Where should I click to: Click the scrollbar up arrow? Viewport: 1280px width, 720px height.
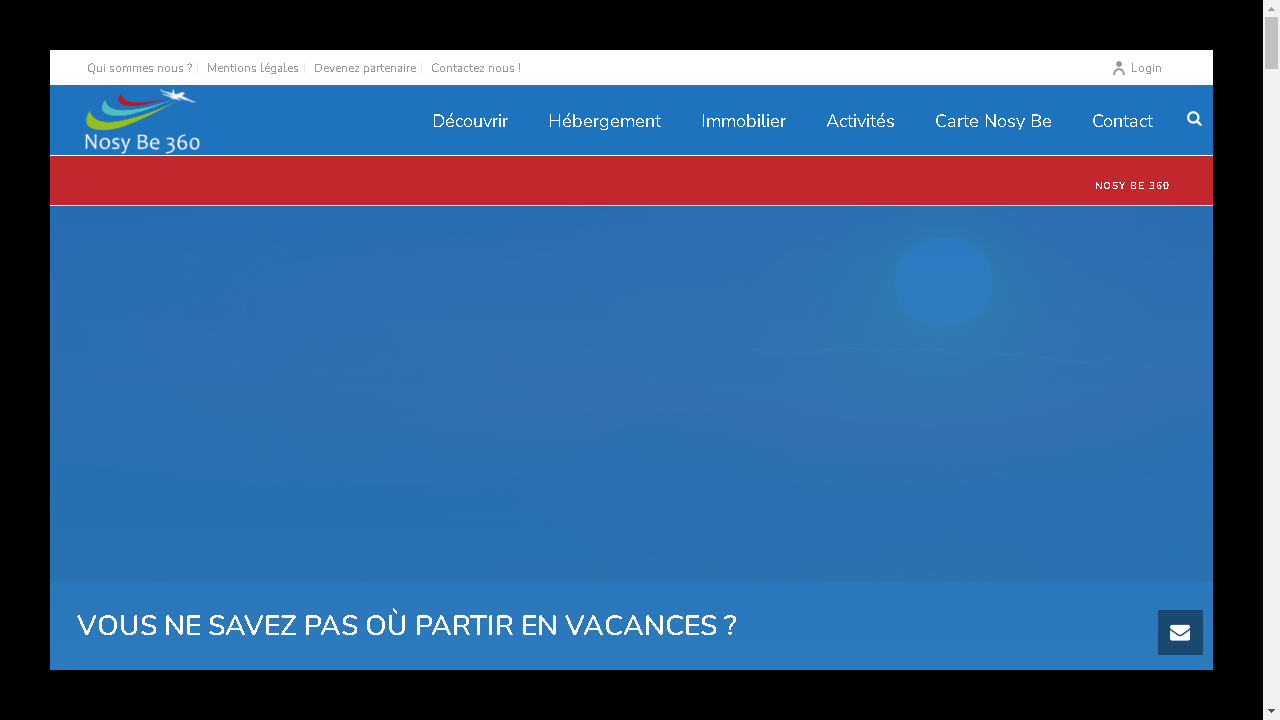[x=1272, y=8]
